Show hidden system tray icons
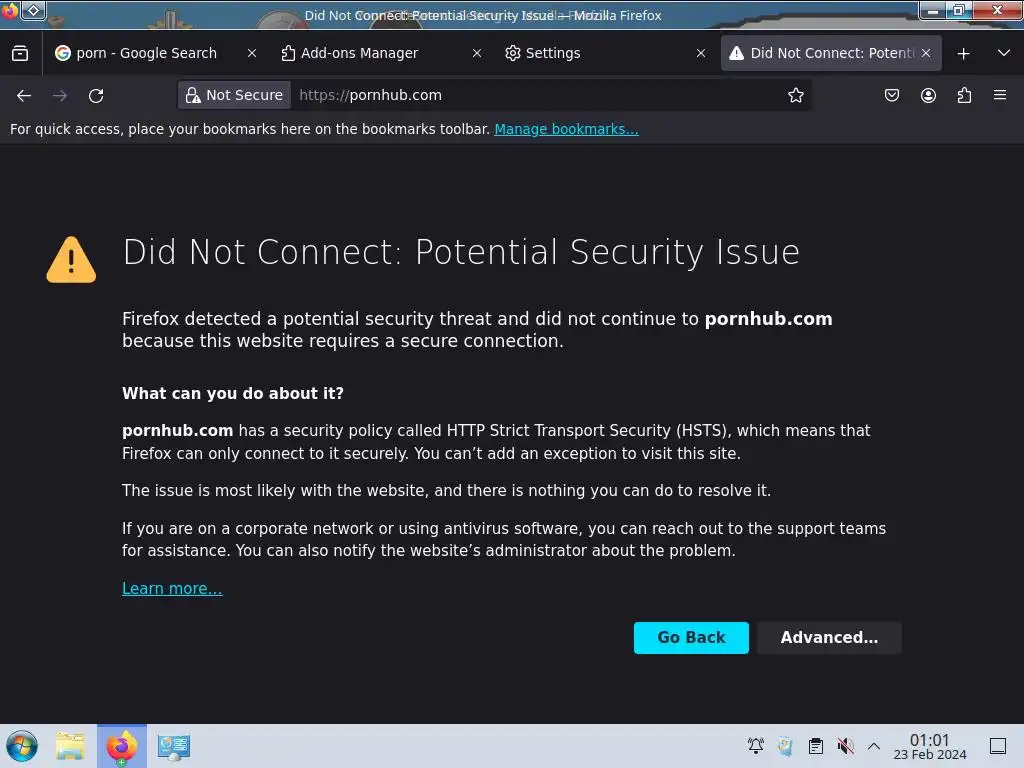Screen dimensions: 1024x768 [x=873, y=746]
